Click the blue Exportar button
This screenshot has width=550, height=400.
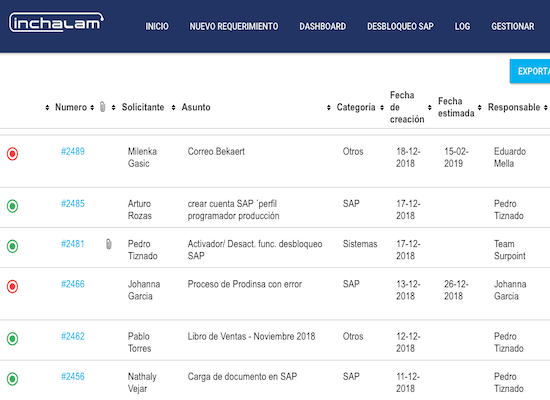[x=530, y=71]
